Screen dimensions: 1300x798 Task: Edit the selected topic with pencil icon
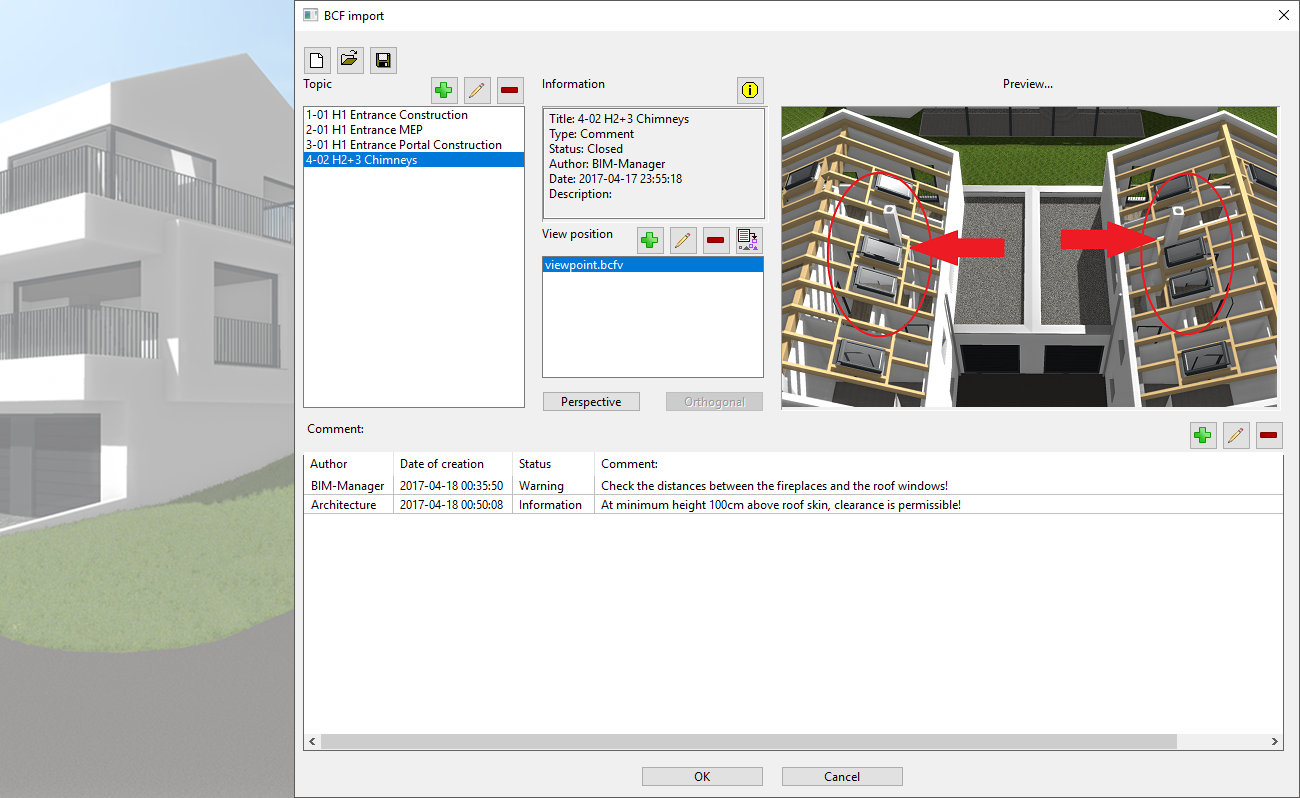[x=477, y=91]
